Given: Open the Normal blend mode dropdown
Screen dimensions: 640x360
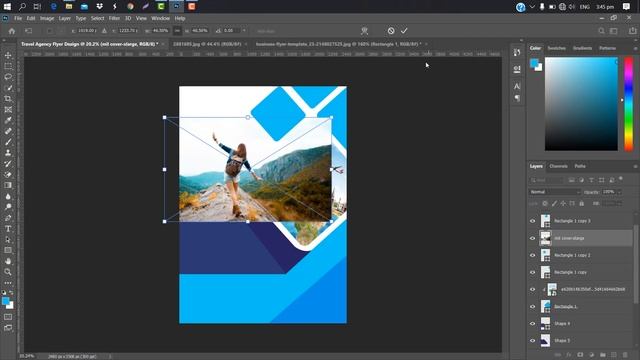Looking at the screenshot, I should click(554, 192).
